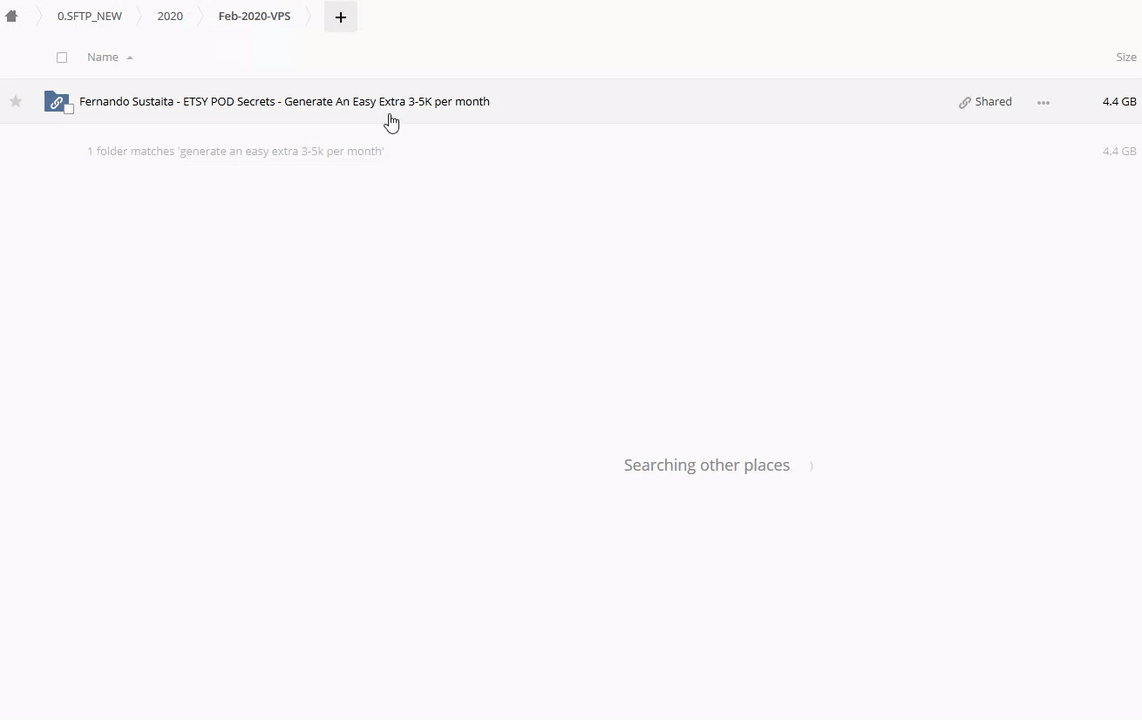Navigate to the 2020 breadcrumb folder
Screen dimensions: 1142x720
(x=170, y=16)
